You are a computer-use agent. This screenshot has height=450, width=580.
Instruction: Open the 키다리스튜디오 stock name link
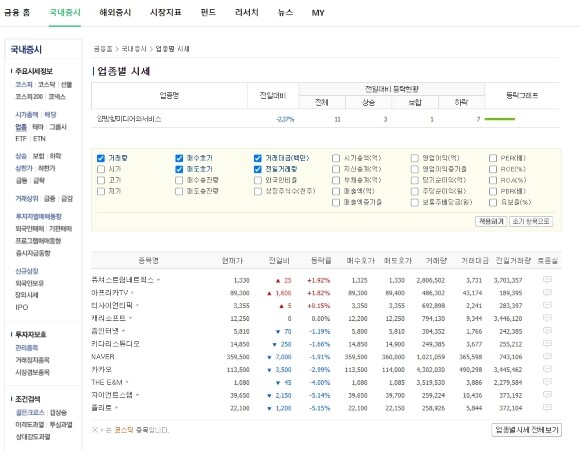click(115, 344)
